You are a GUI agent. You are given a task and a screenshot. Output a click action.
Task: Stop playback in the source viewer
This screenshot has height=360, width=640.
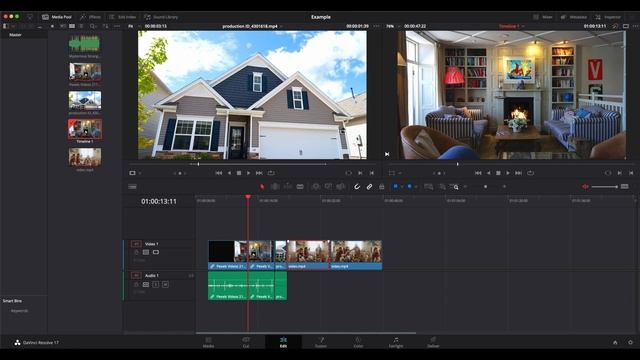coord(239,173)
